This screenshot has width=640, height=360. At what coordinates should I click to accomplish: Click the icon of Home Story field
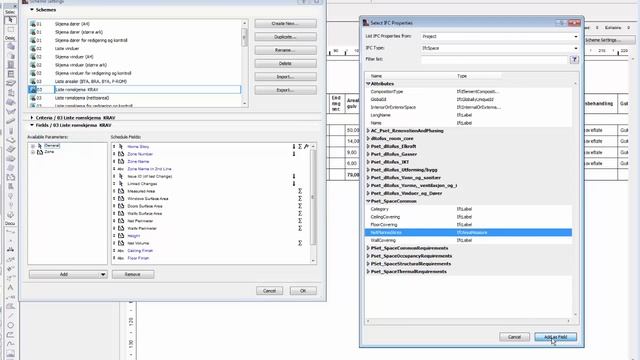[x=121, y=147]
